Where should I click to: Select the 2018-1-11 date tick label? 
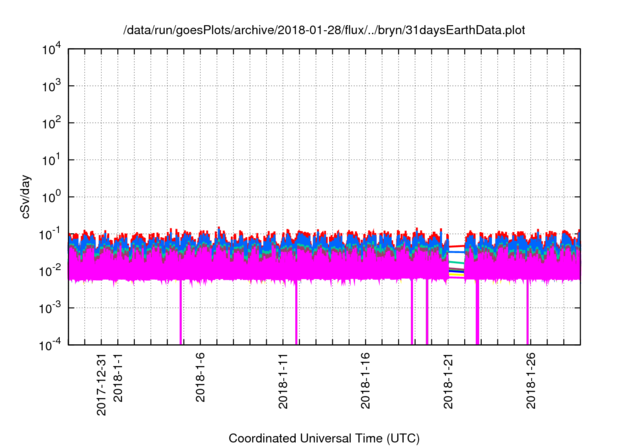(283, 381)
